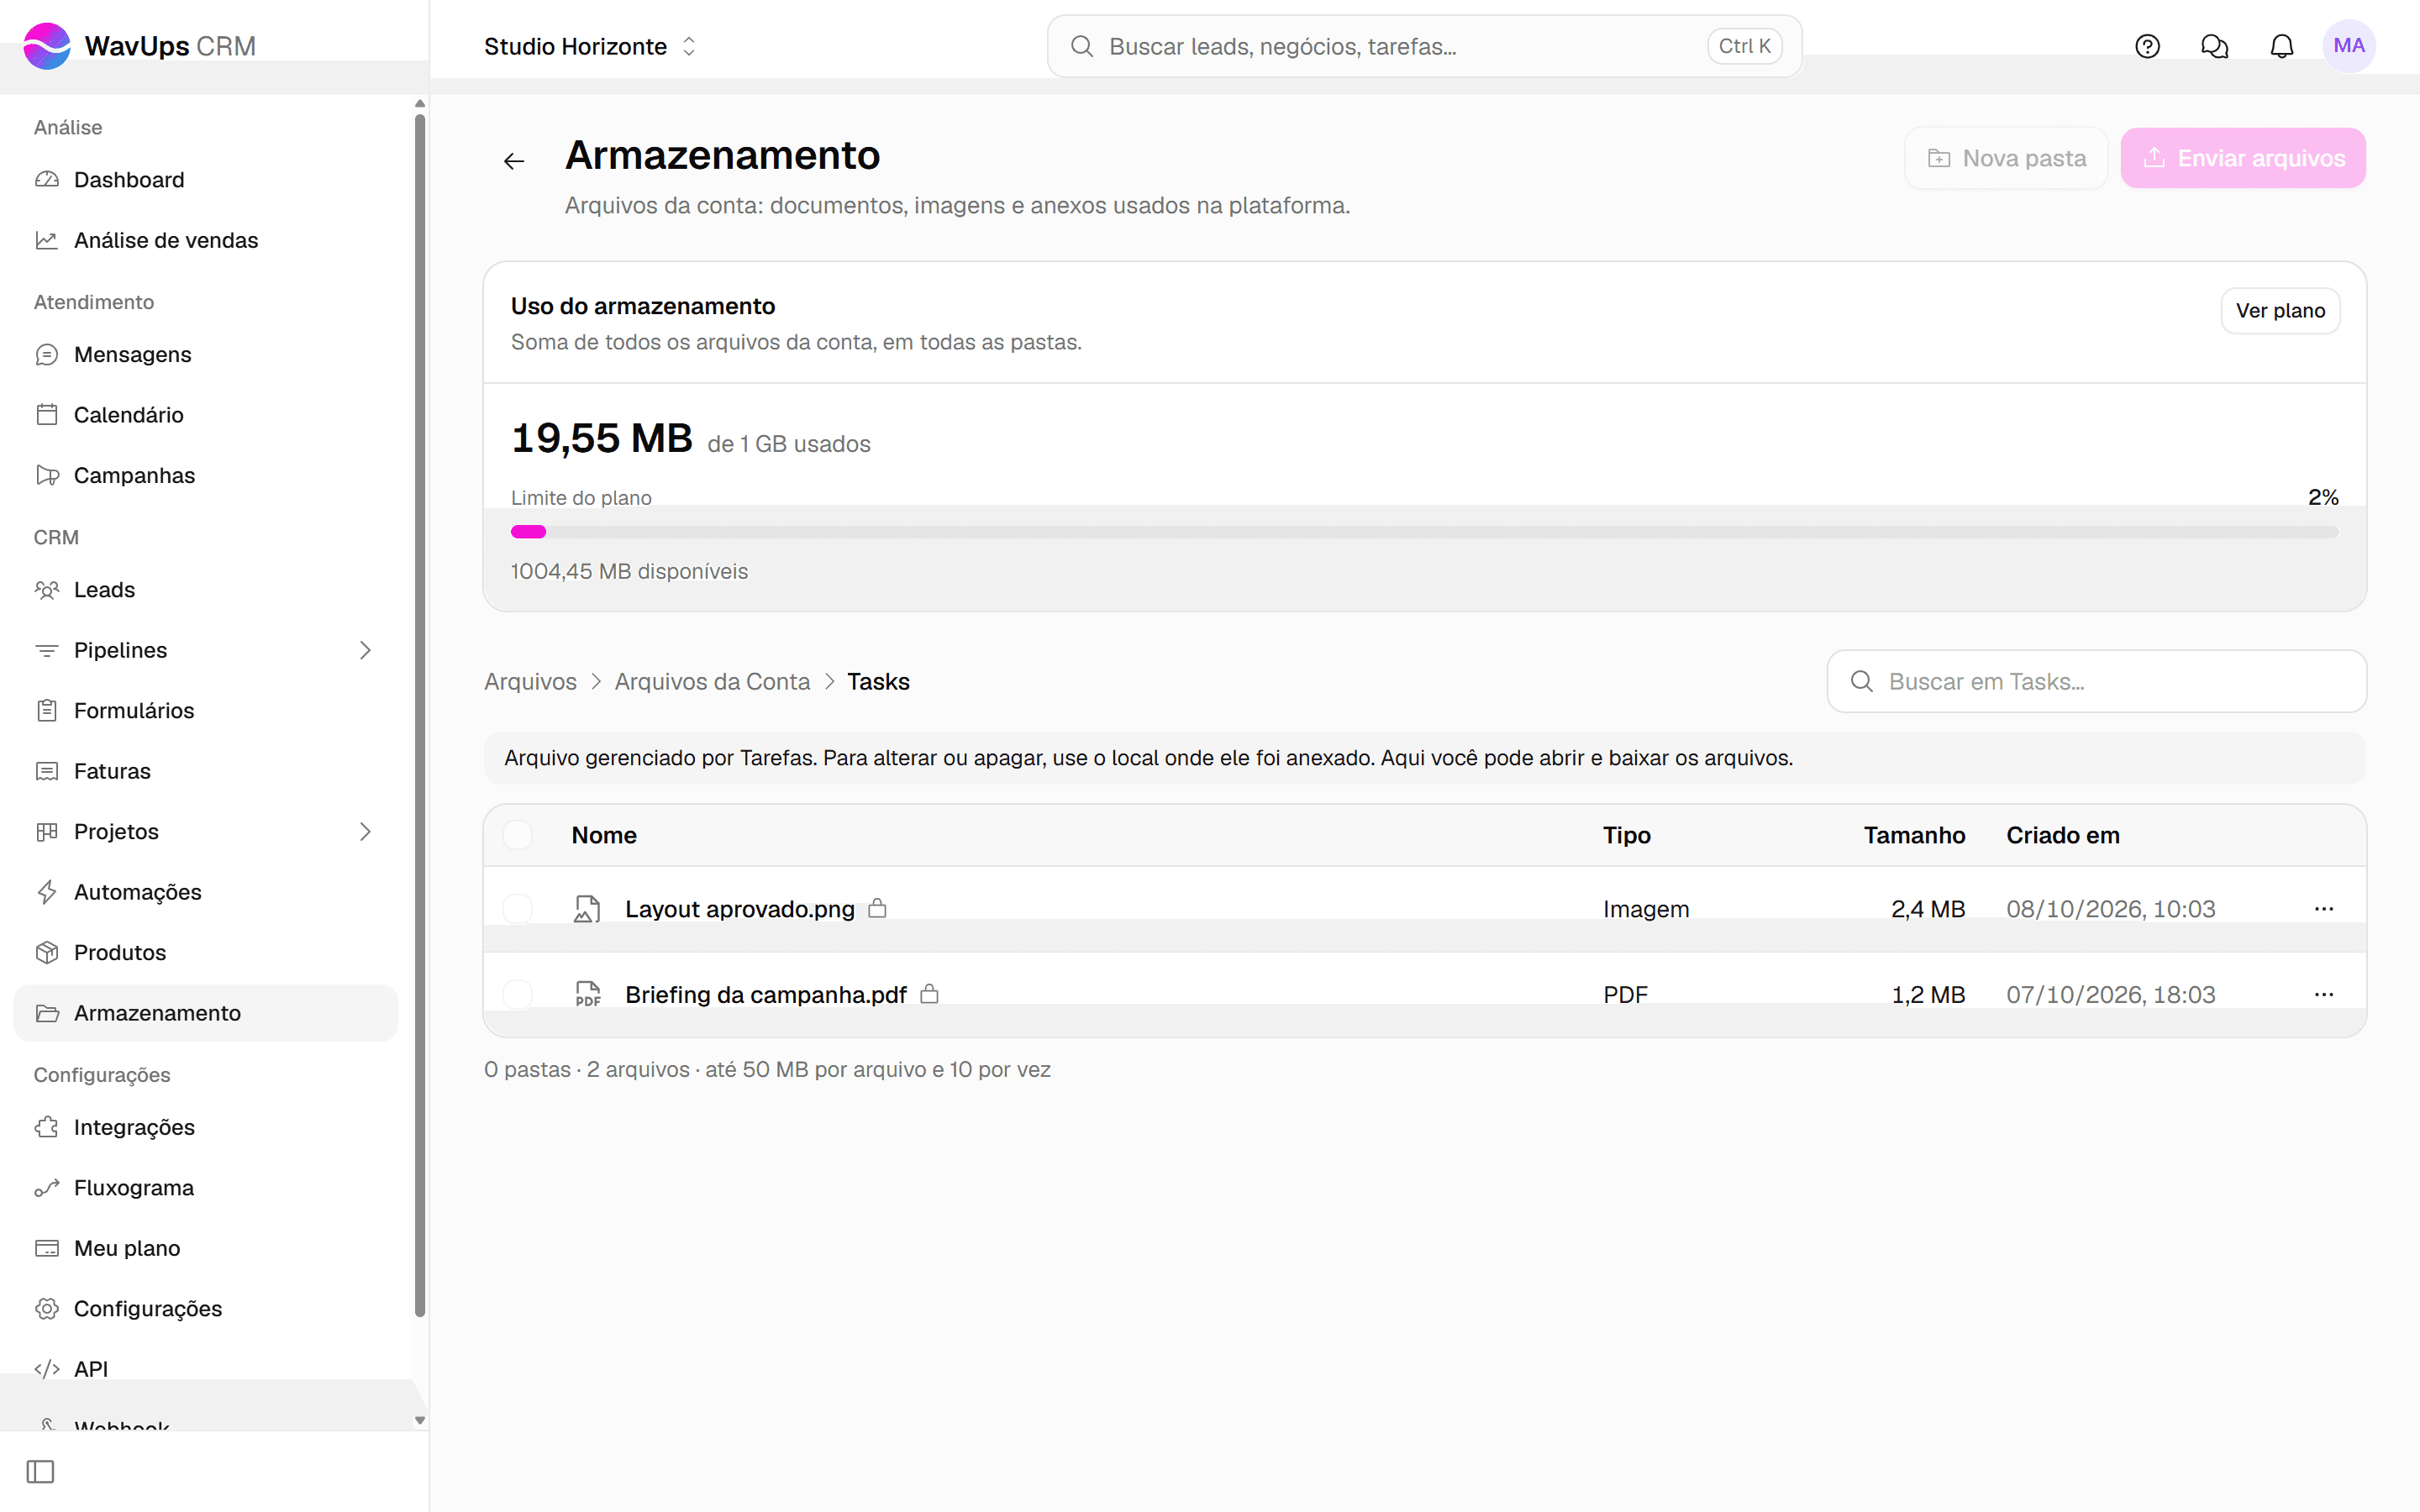
Task: Focus the Buscar em Tasks search field
Action: click(2096, 681)
